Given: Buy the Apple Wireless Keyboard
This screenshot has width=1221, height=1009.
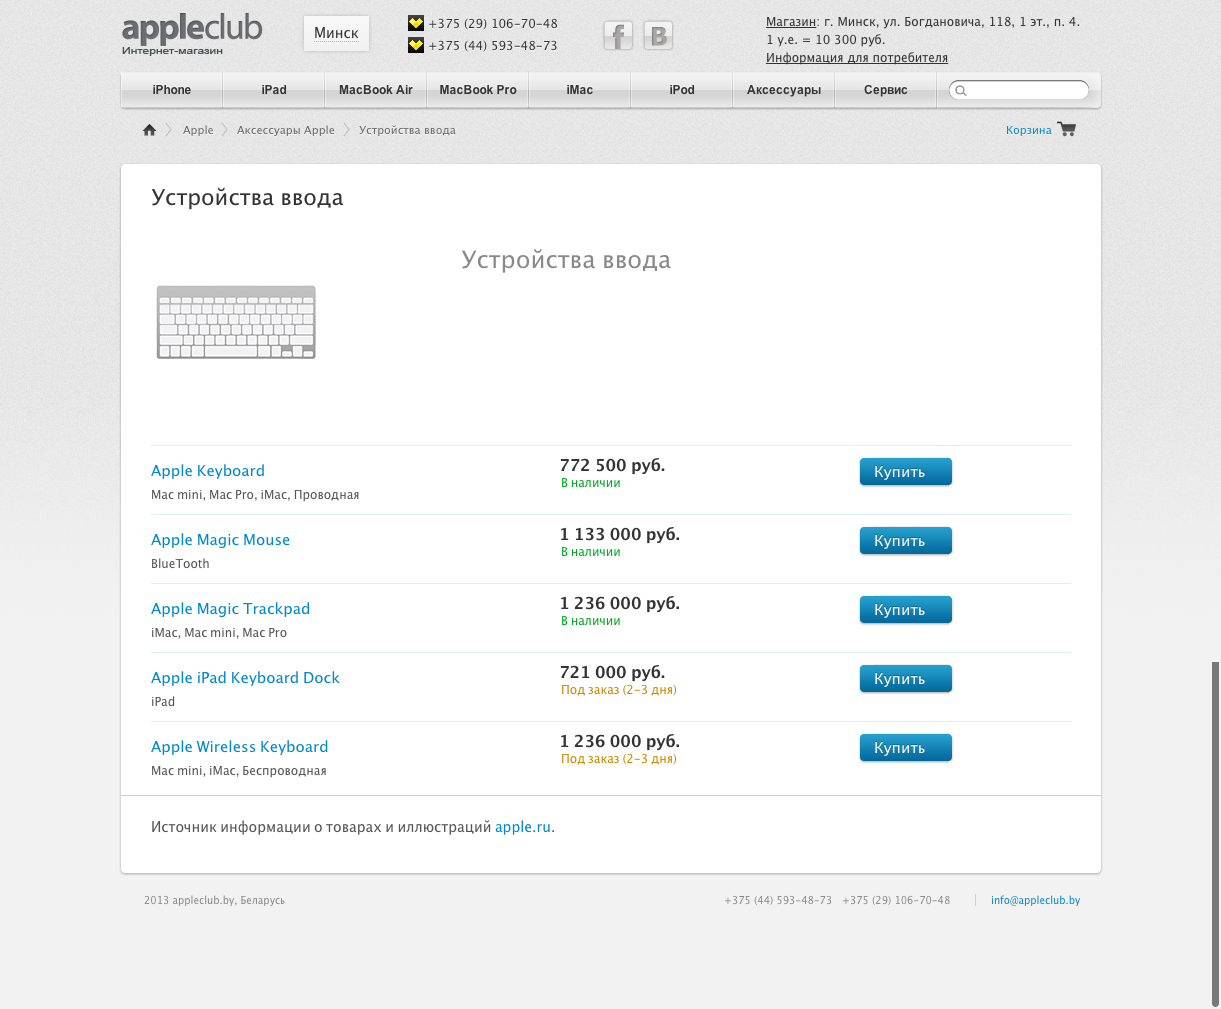Looking at the screenshot, I should 906,748.
